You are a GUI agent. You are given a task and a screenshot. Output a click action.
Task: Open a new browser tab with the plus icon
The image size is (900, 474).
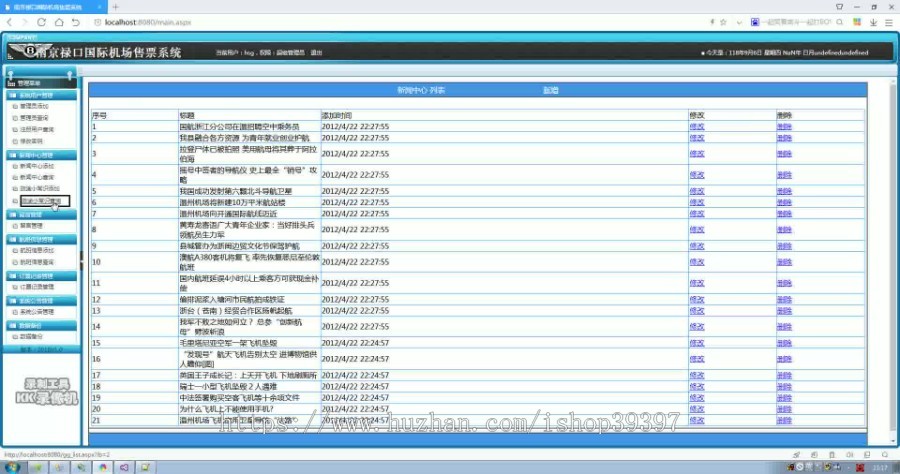[115, 7]
